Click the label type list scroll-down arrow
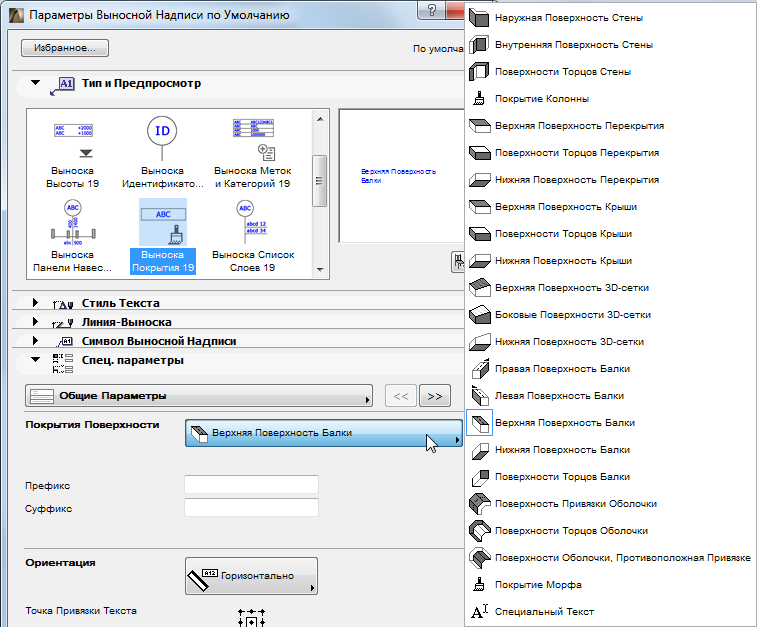 320,269
